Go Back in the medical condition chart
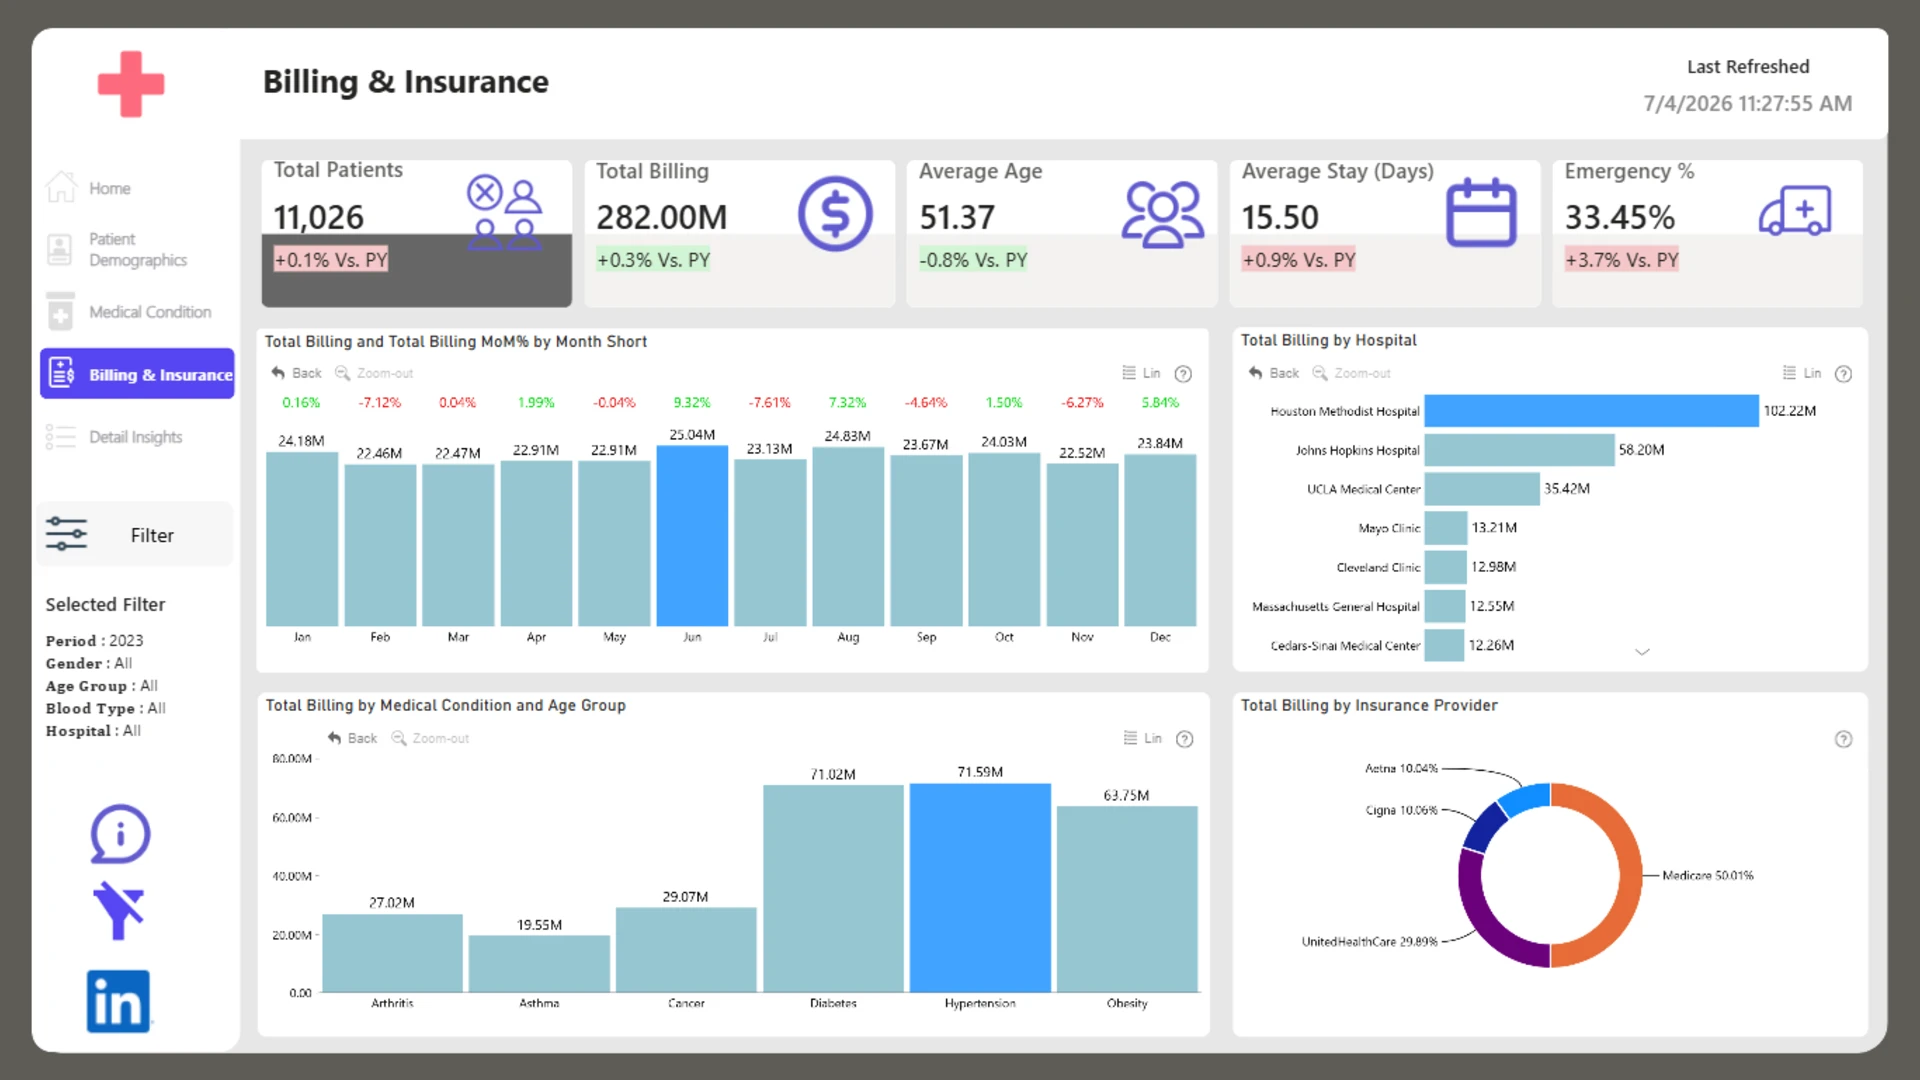 [352, 738]
